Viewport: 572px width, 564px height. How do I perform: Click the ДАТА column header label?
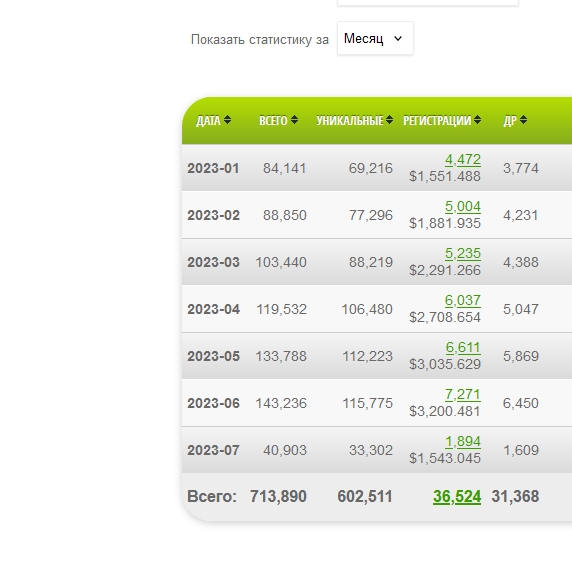tap(208, 120)
